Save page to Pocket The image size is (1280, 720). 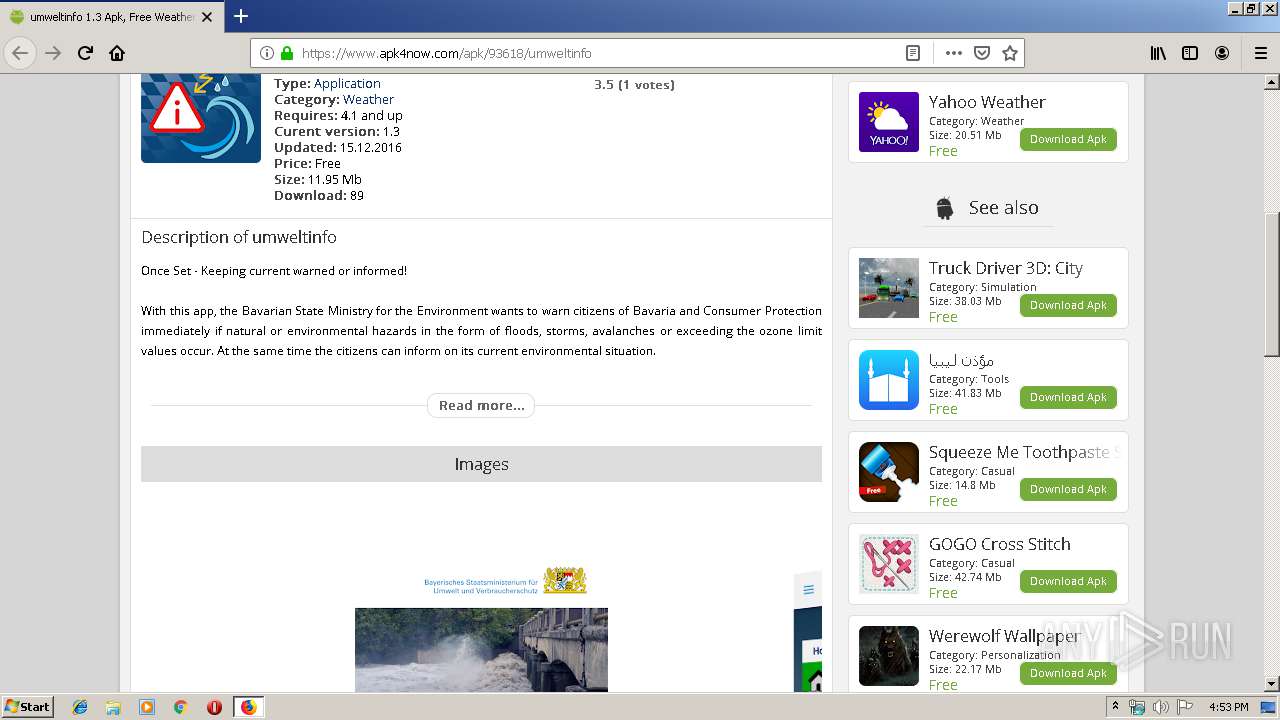pyautogui.click(x=982, y=53)
